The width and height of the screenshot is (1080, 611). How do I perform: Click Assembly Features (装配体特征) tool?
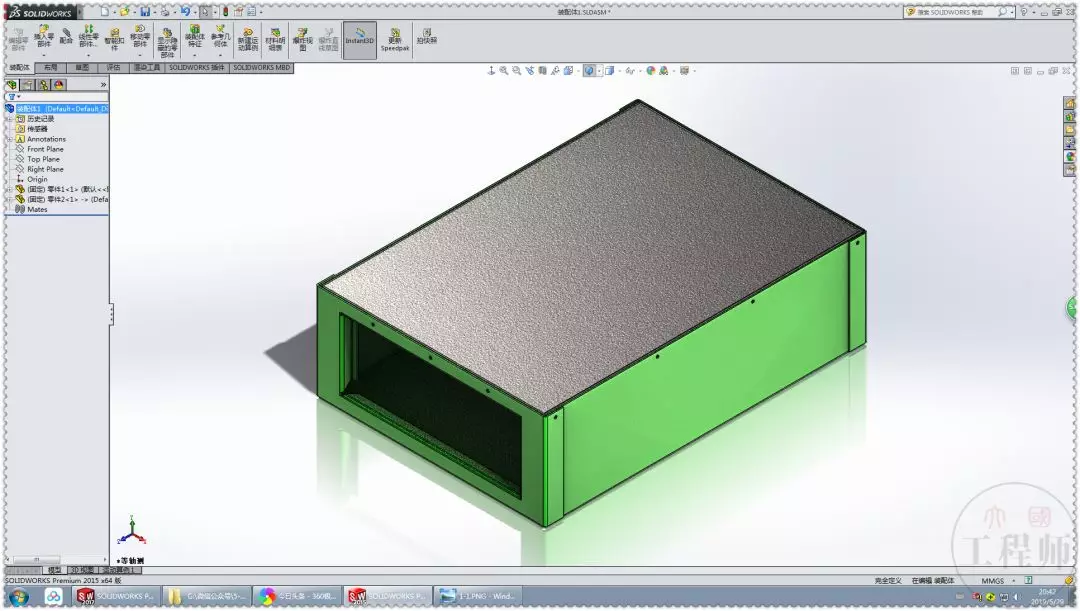coord(195,36)
